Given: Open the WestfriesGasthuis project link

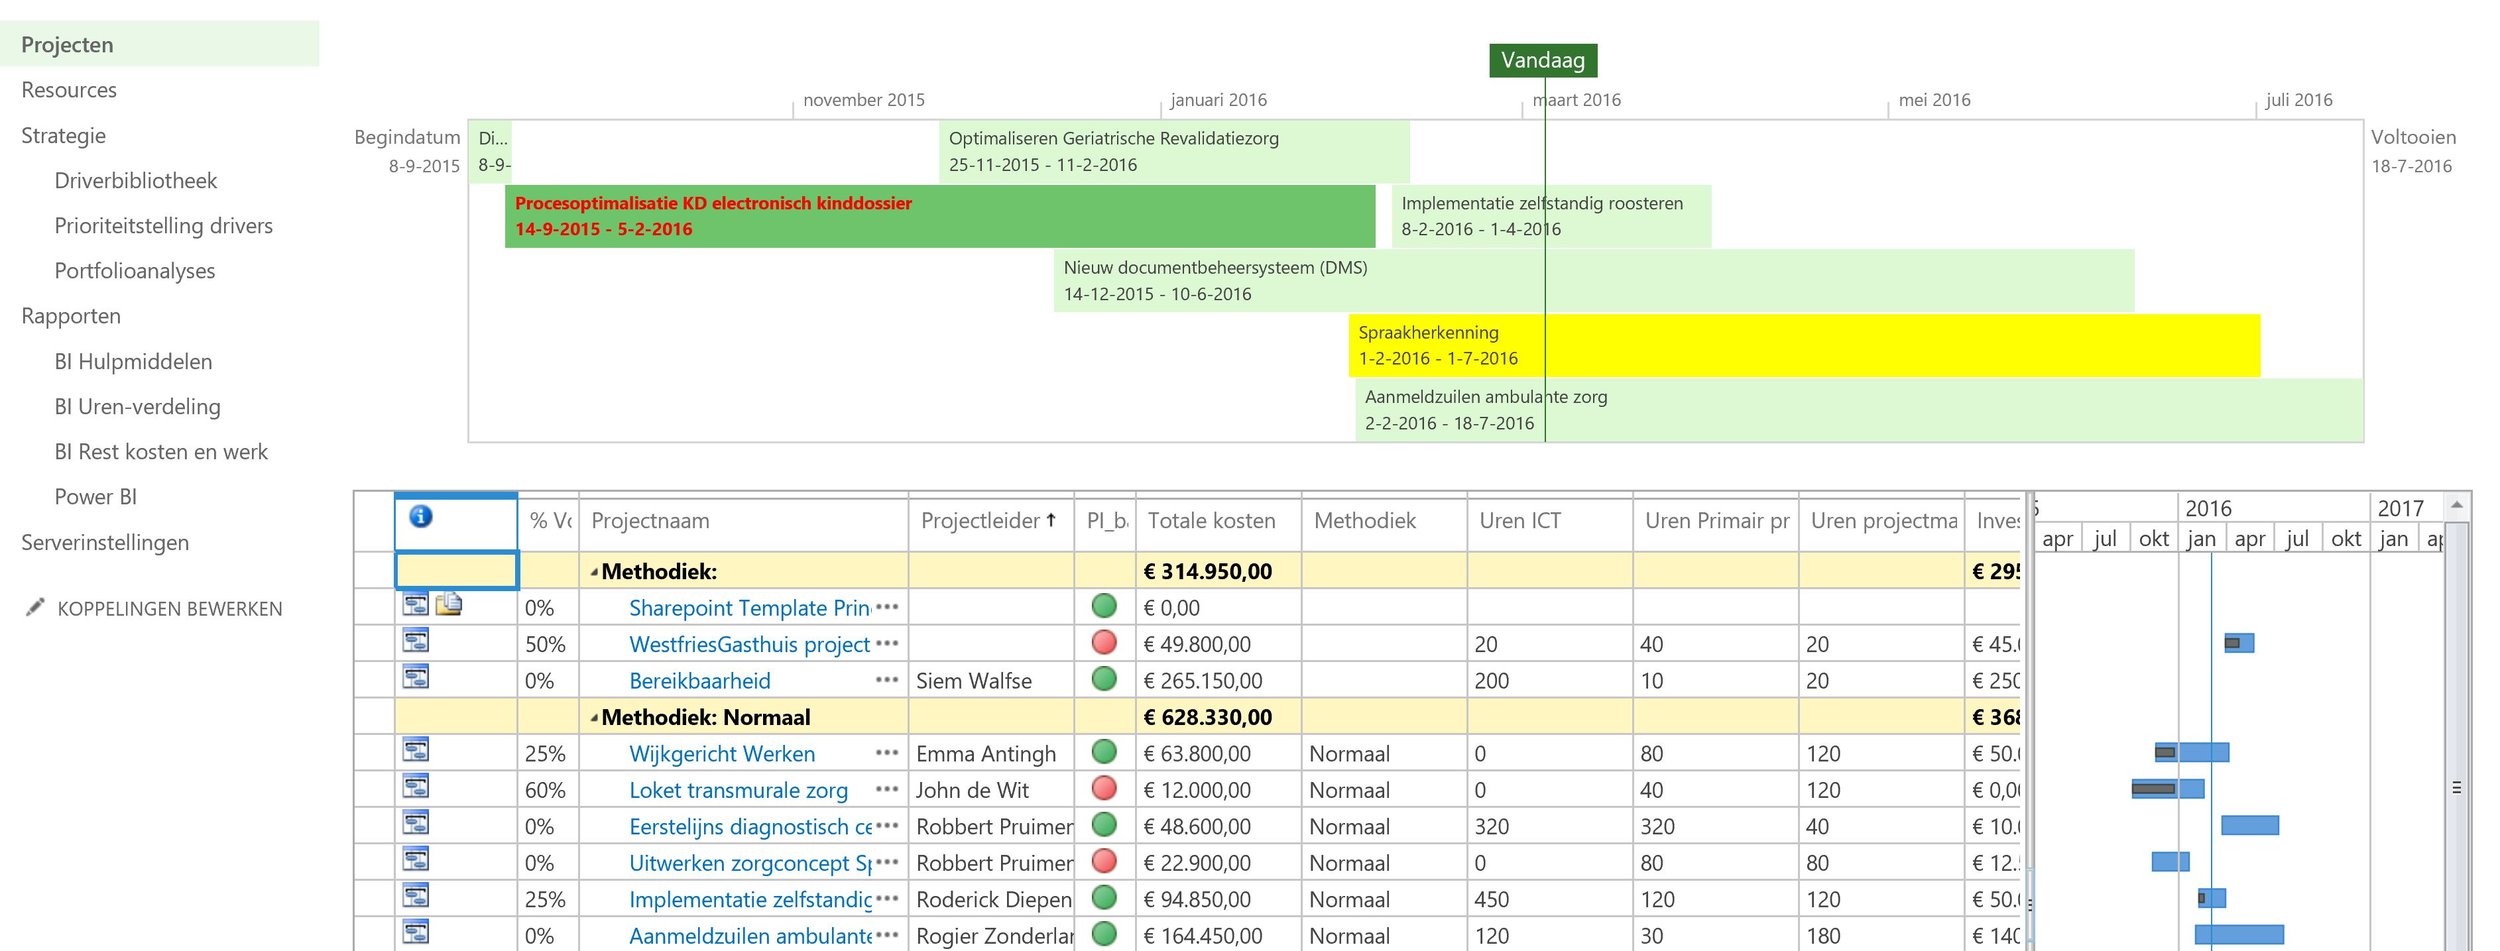Looking at the screenshot, I should pyautogui.click(x=749, y=645).
